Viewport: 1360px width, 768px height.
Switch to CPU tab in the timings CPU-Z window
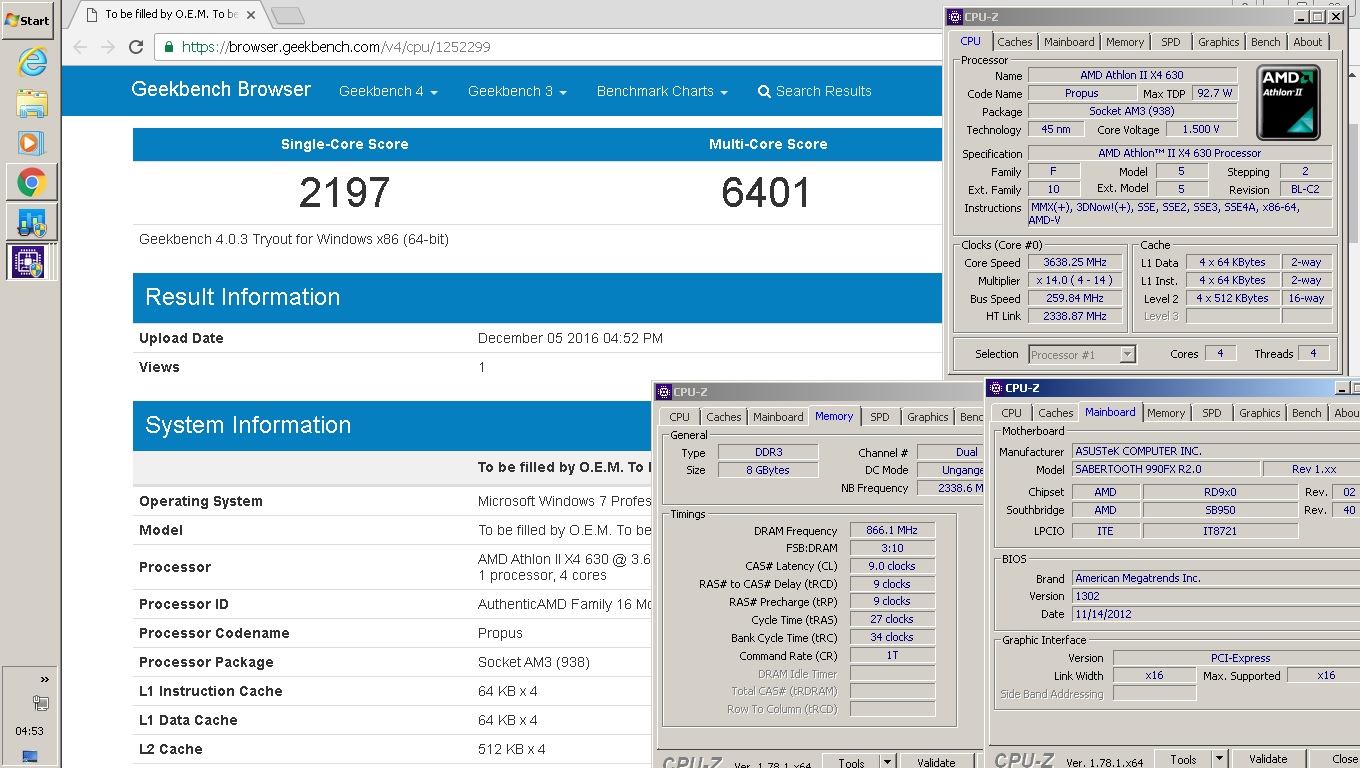pyautogui.click(x=680, y=417)
